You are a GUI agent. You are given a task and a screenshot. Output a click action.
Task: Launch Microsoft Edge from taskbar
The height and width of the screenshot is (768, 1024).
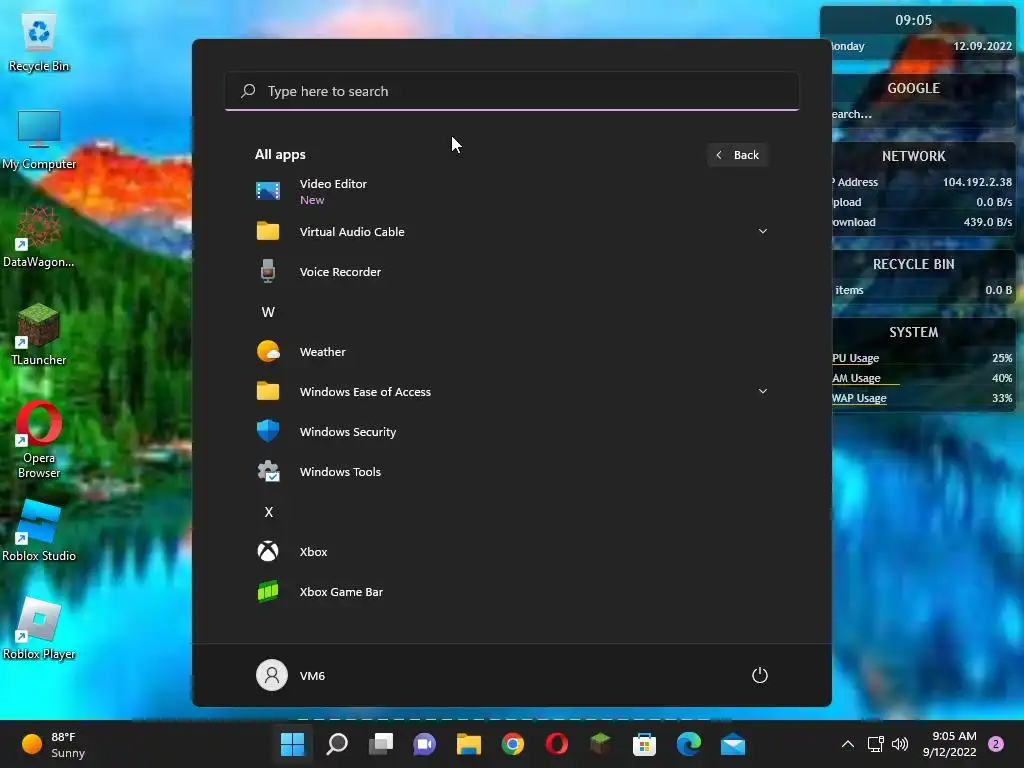tap(688, 744)
